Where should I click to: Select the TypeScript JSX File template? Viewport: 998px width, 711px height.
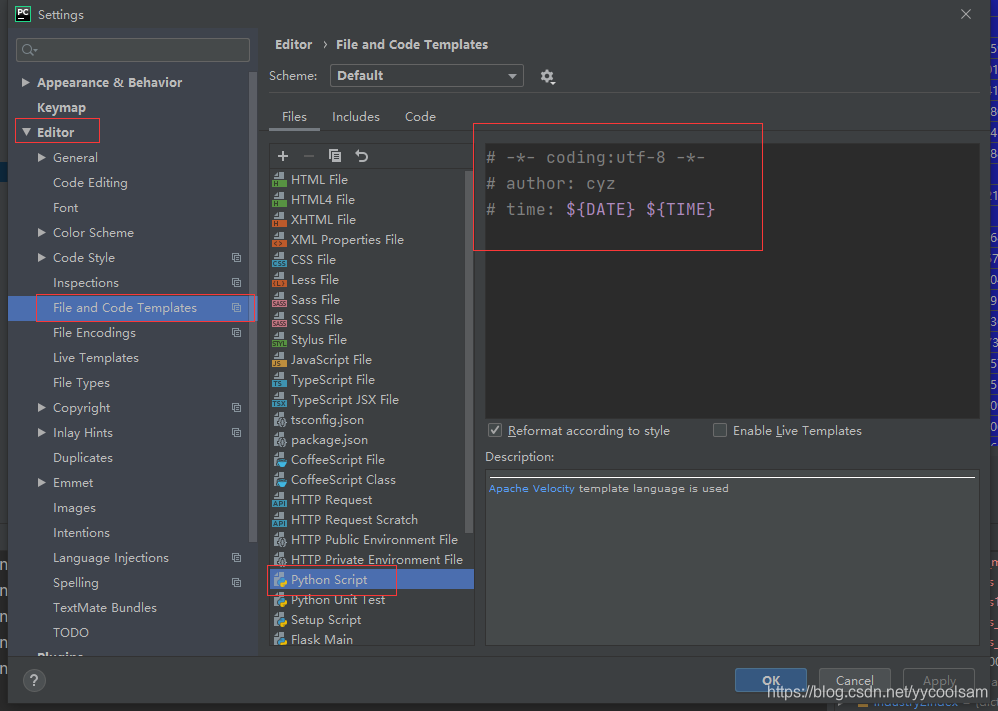pos(372,400)
